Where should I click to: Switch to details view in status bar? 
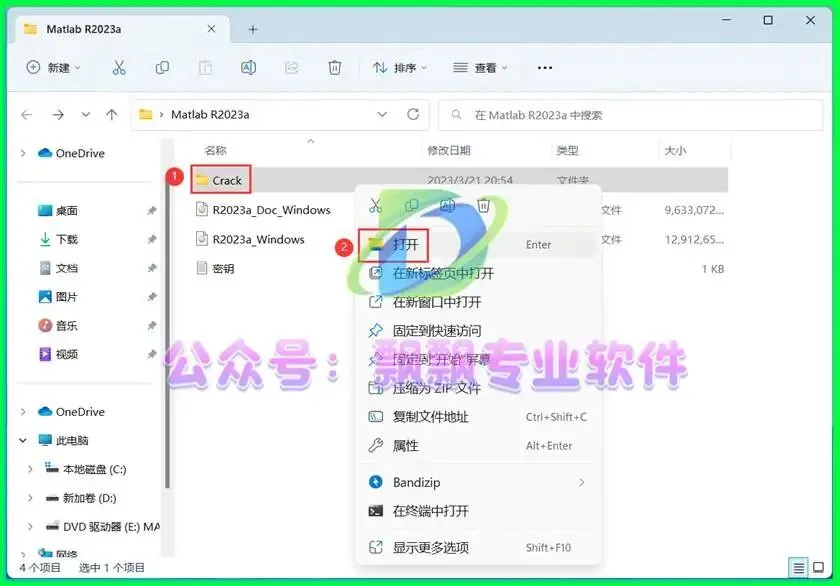(799, 568)
